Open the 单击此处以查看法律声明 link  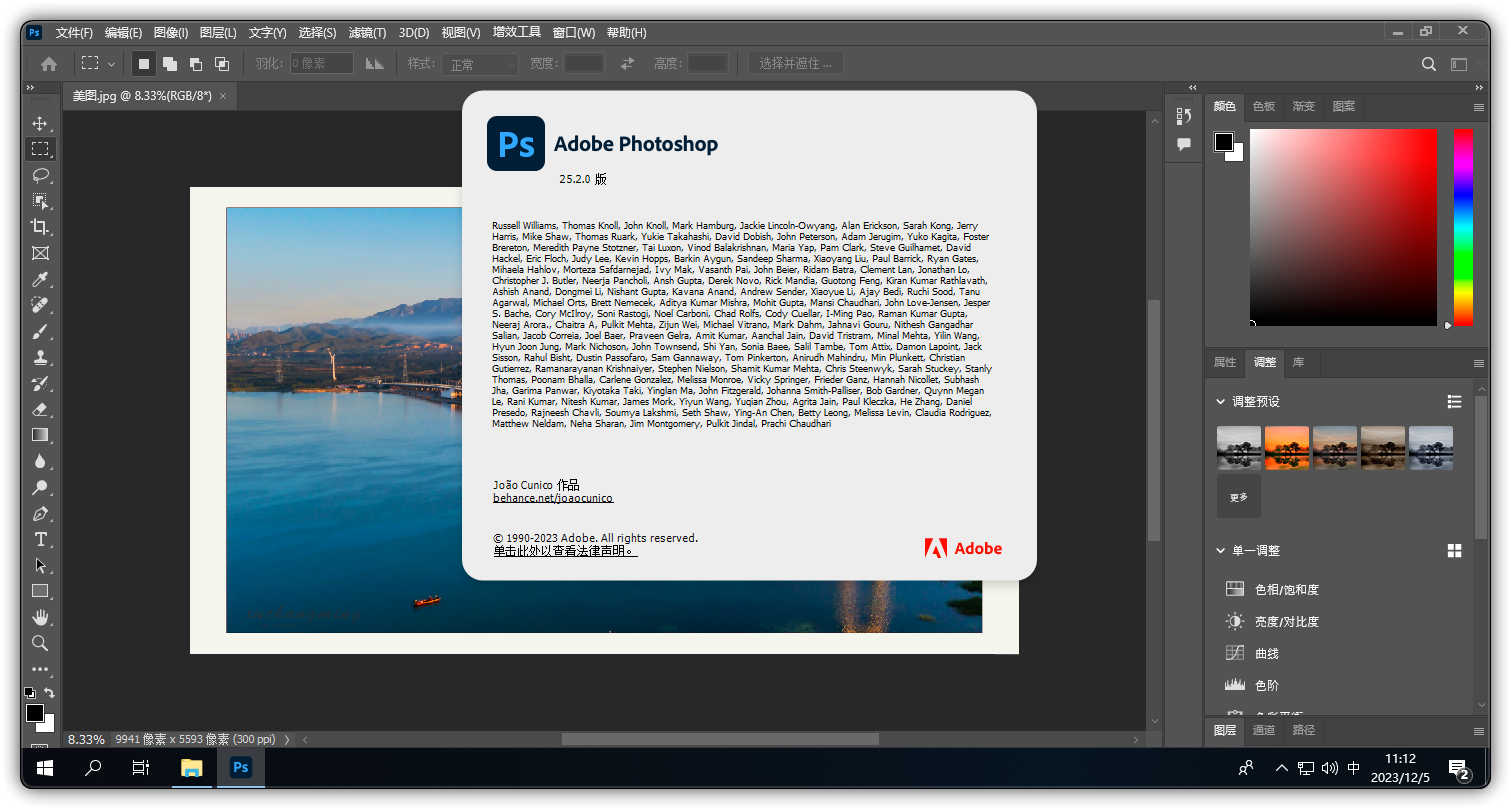[564, 551]
